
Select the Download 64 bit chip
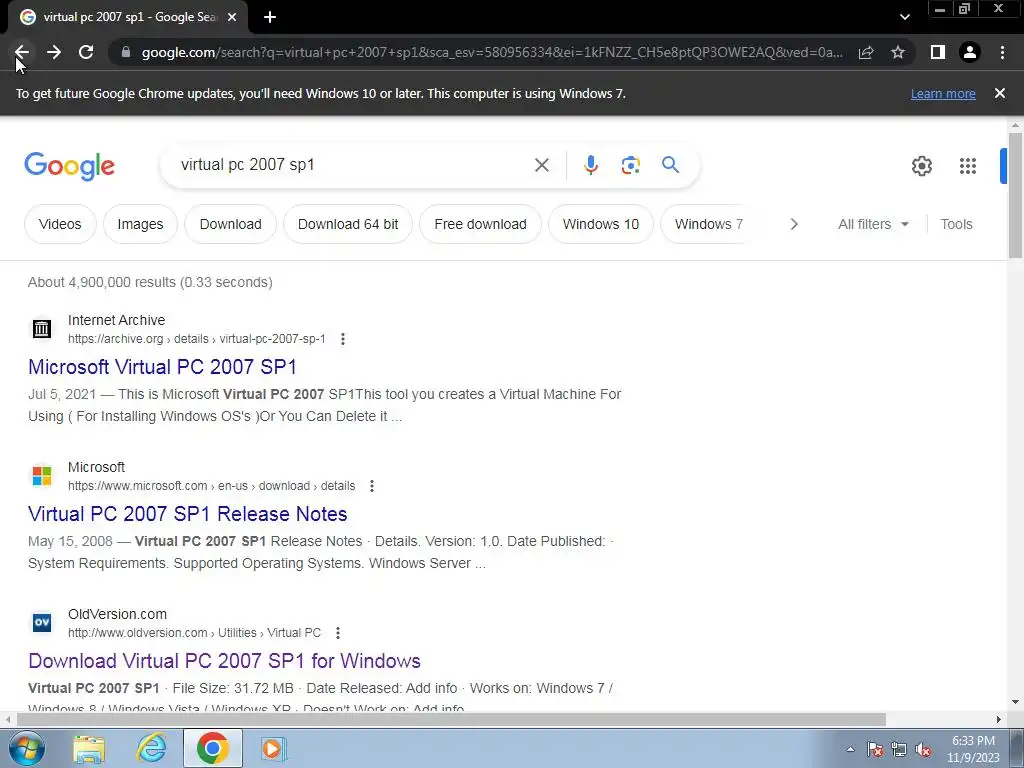click(348, 224)
